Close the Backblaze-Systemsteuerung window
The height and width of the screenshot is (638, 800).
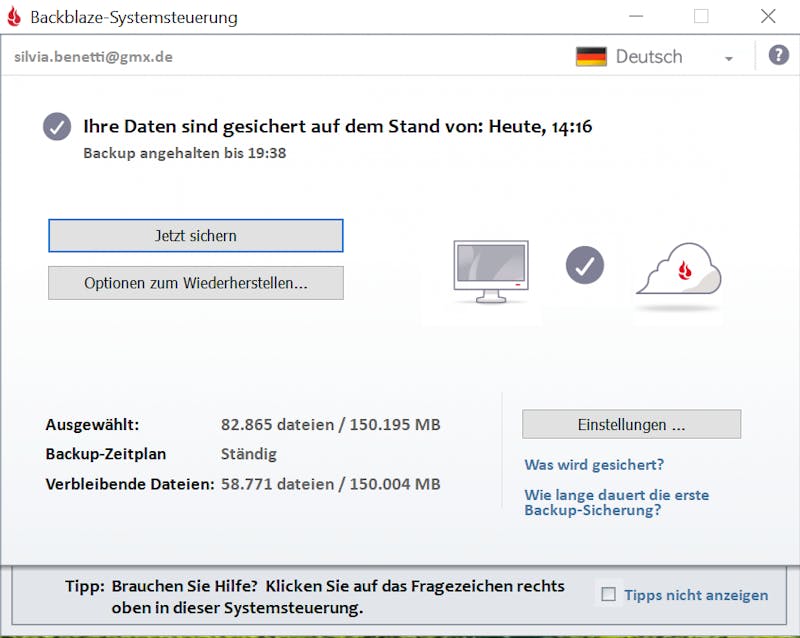(768, 16)
